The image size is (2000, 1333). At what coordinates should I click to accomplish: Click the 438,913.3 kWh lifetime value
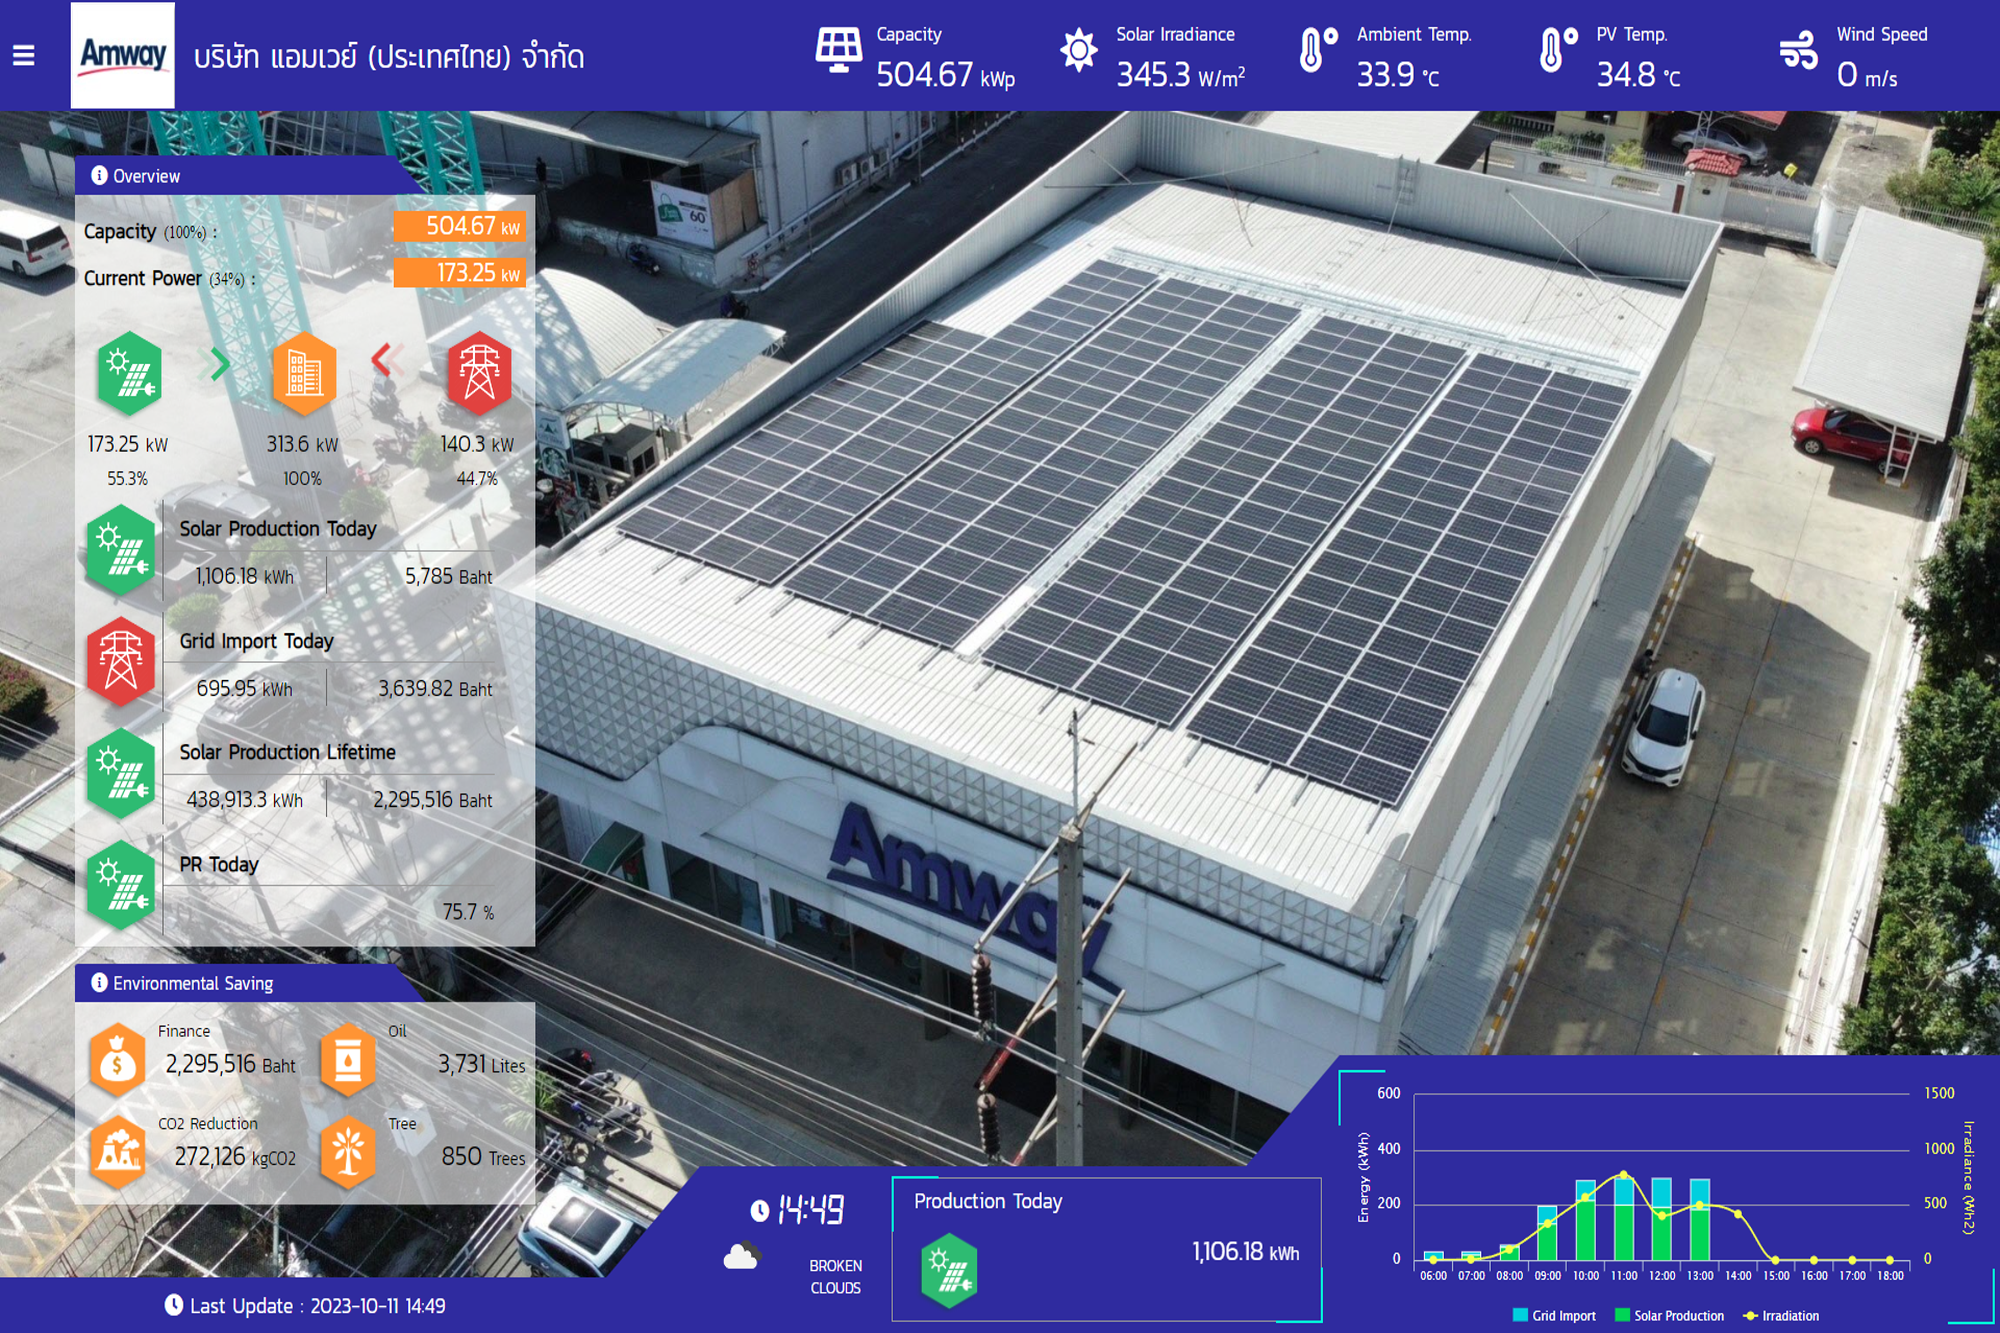pos(245,800)
